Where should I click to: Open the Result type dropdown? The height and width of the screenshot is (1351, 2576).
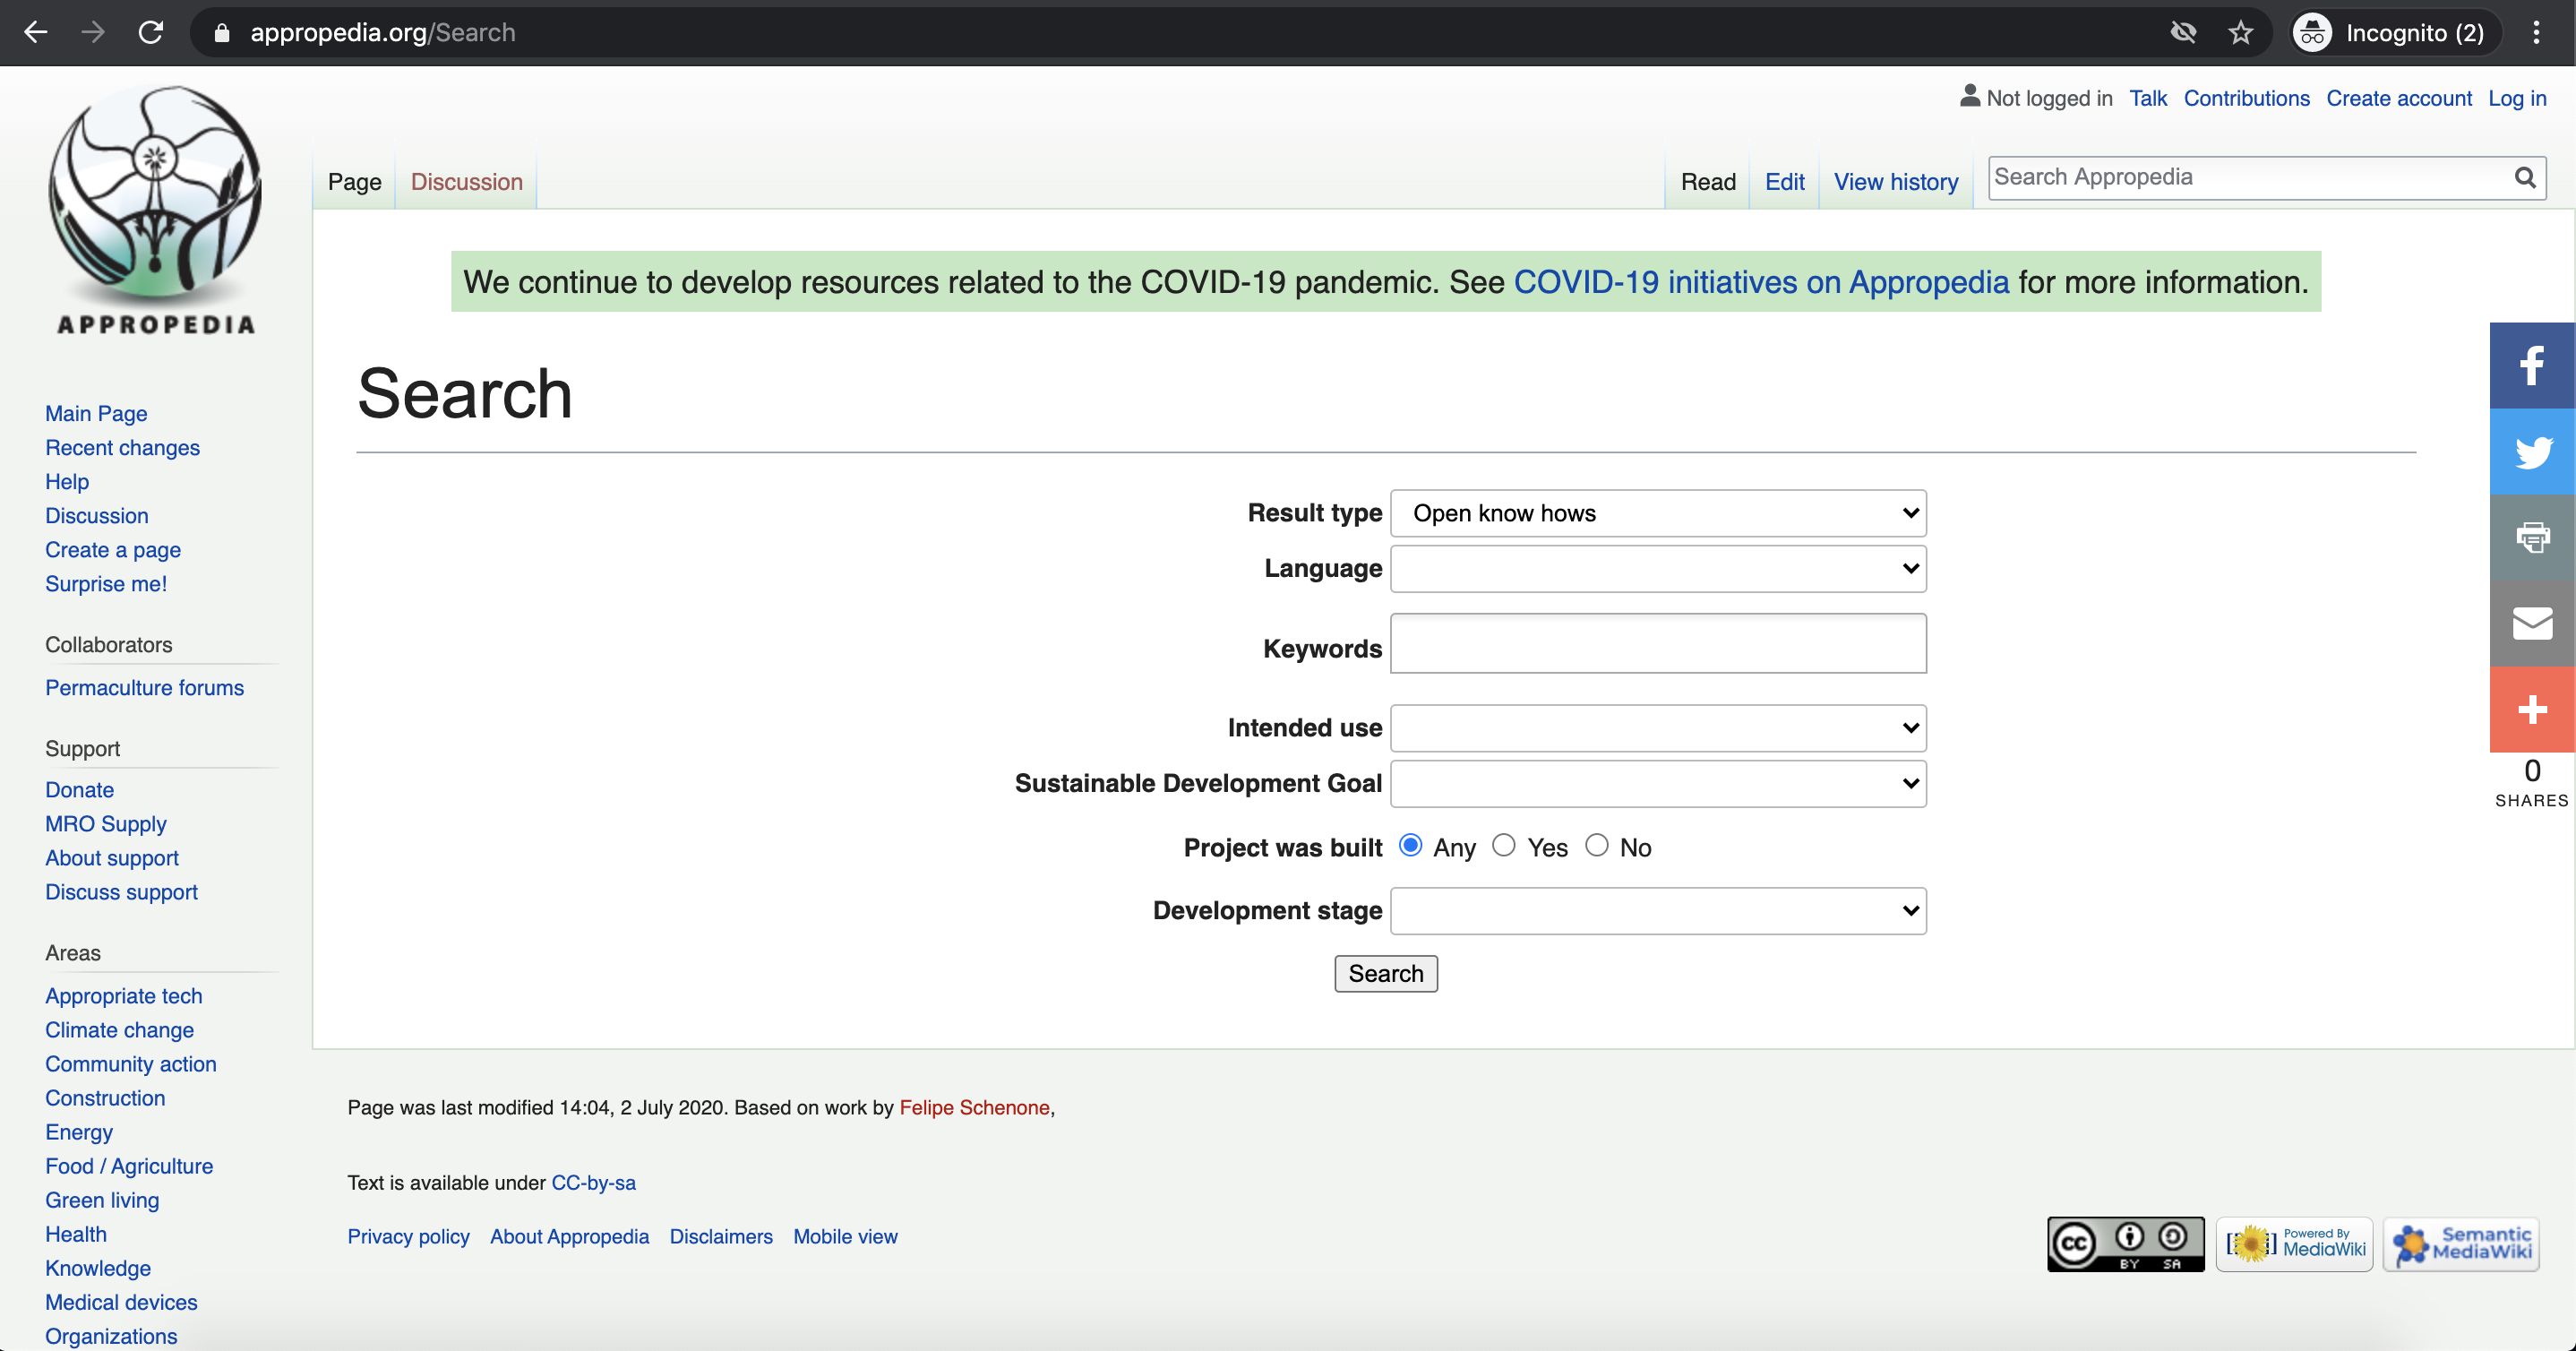pos(1657,514)
